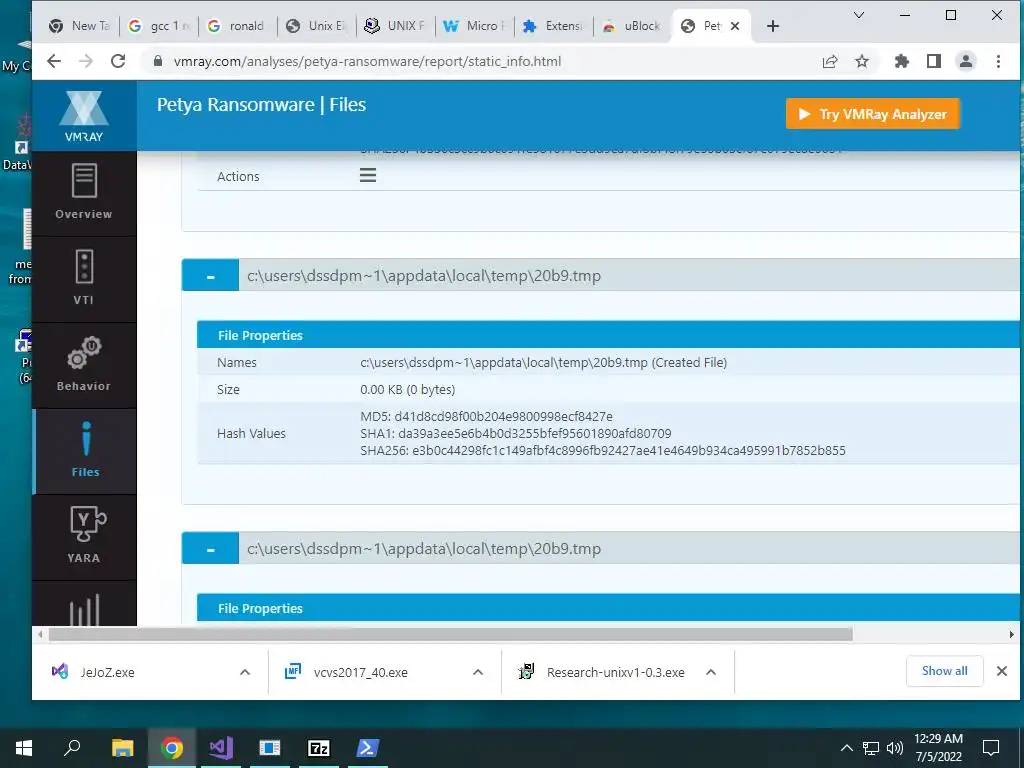Toggle Chrome side panel icon
Image resolution: width=1024 pixels, height=768 pixels.
(x=934, y=61)
